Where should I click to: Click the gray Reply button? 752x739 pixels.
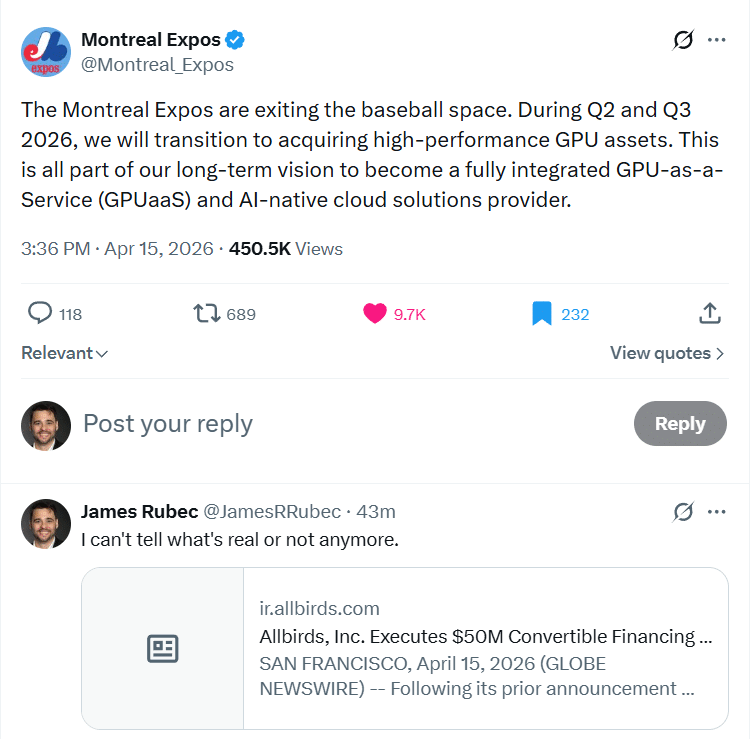tap(680, 423)
